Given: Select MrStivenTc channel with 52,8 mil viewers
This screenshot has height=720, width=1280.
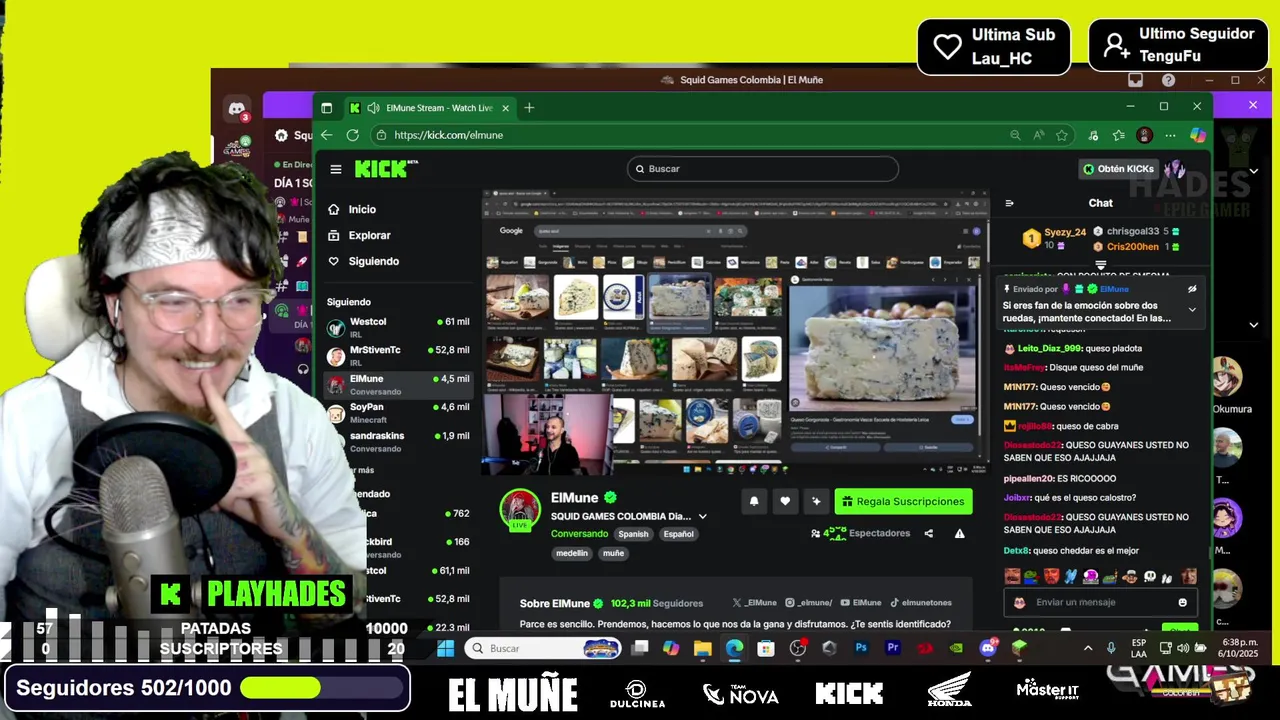Looking at the screenshot, I should click(x=398, y=355).
